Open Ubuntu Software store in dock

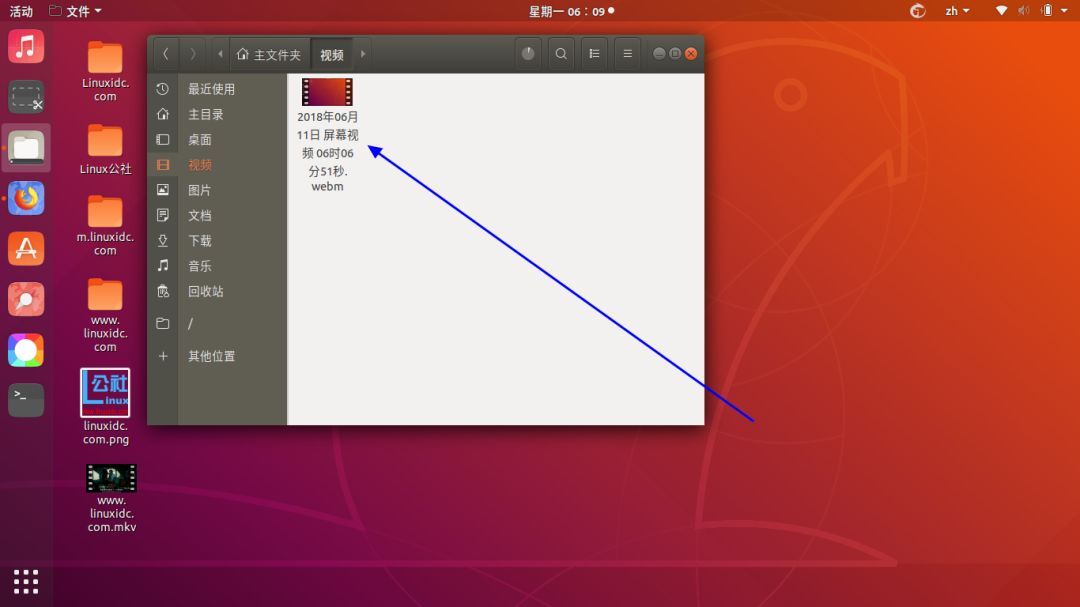point(26,249)
